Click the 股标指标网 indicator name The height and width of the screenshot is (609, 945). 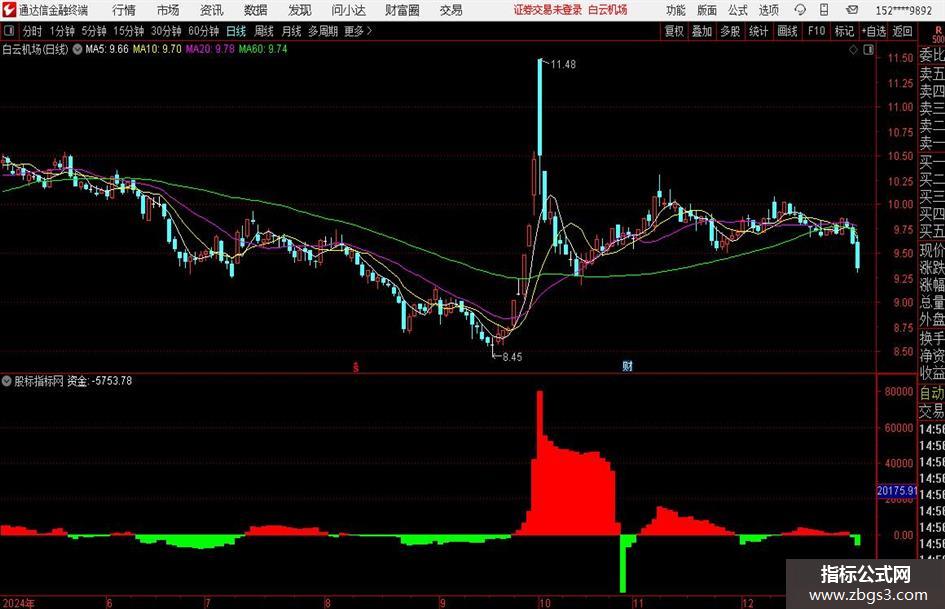tap(39, 381)
